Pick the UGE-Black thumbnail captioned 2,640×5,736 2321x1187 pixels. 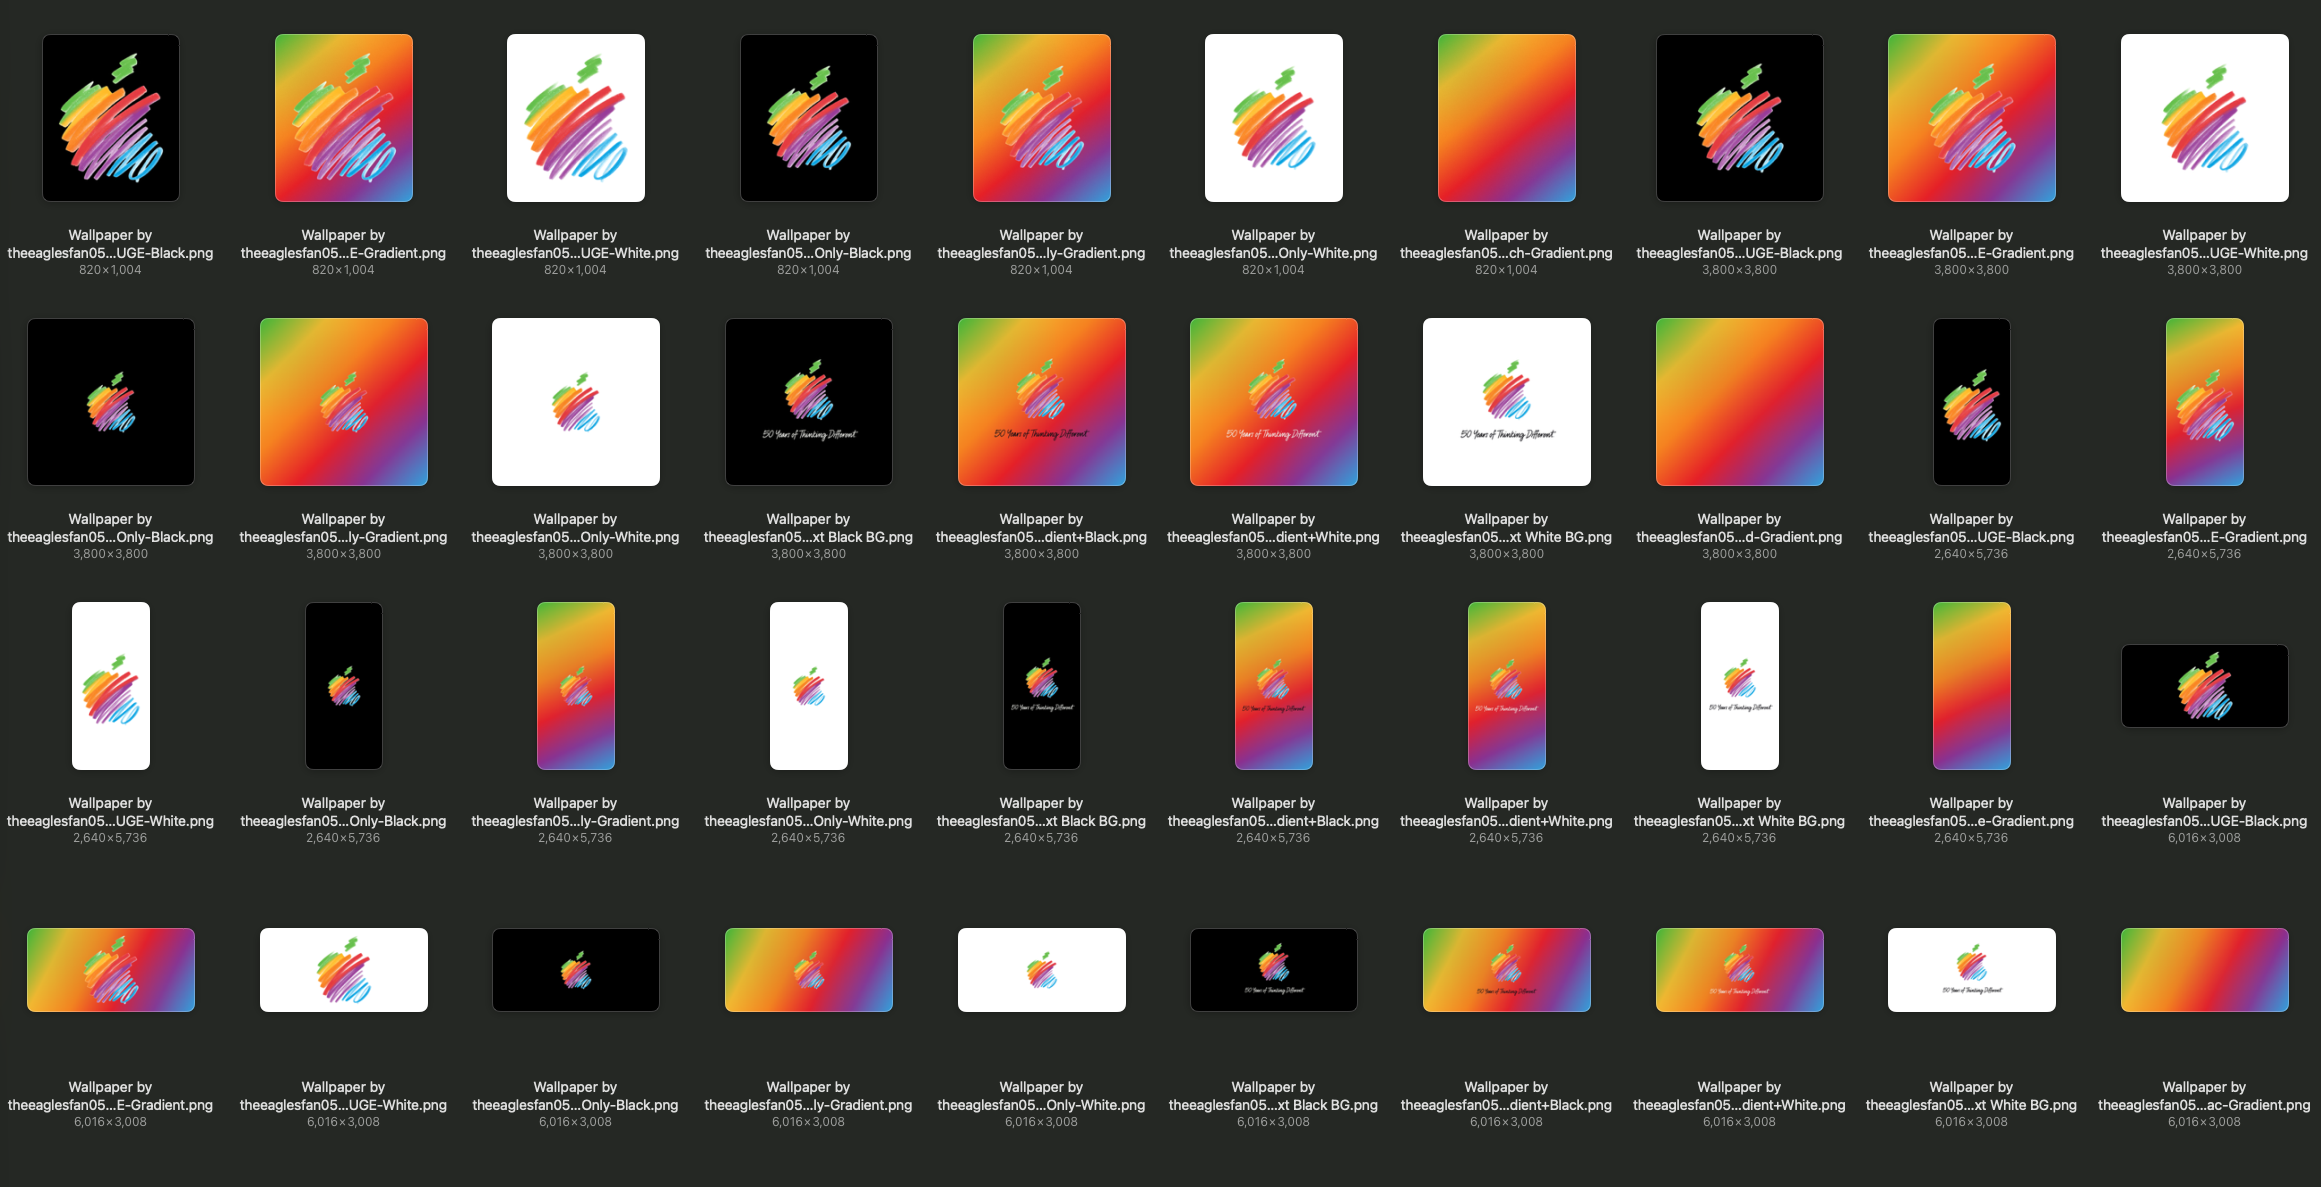[1972, 402]
